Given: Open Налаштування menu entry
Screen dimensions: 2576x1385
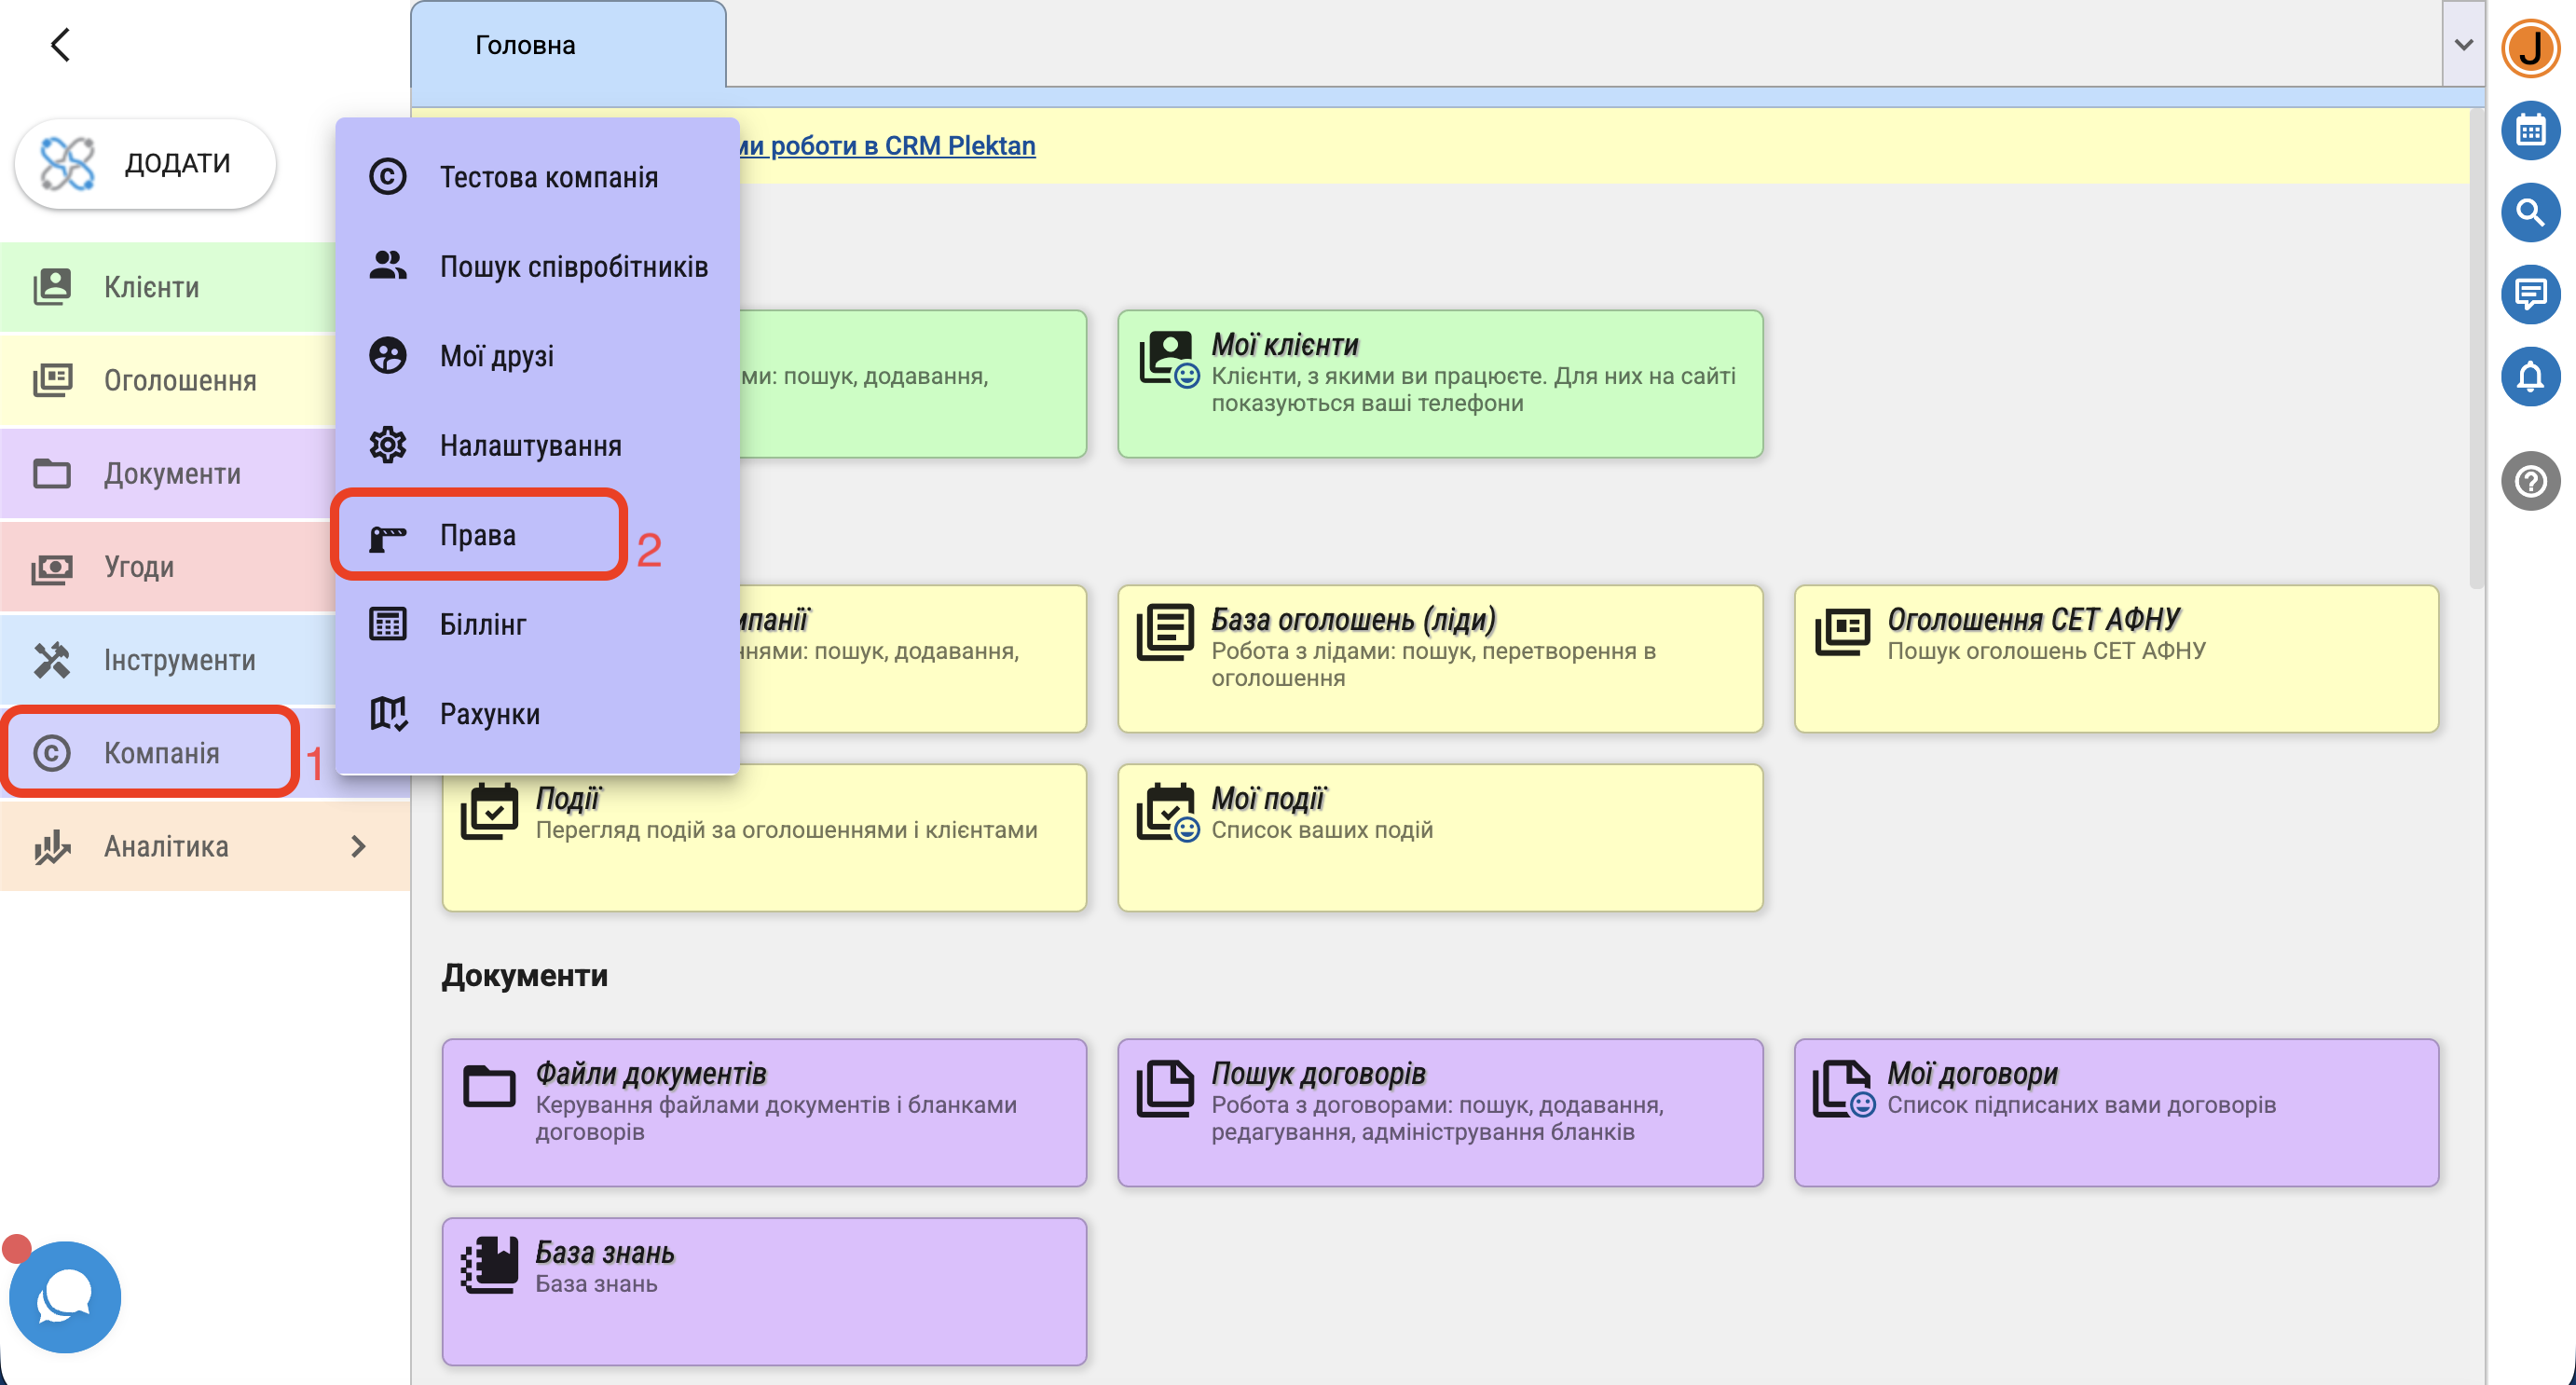Looking at the screenshot, I should tap(530, 446).
